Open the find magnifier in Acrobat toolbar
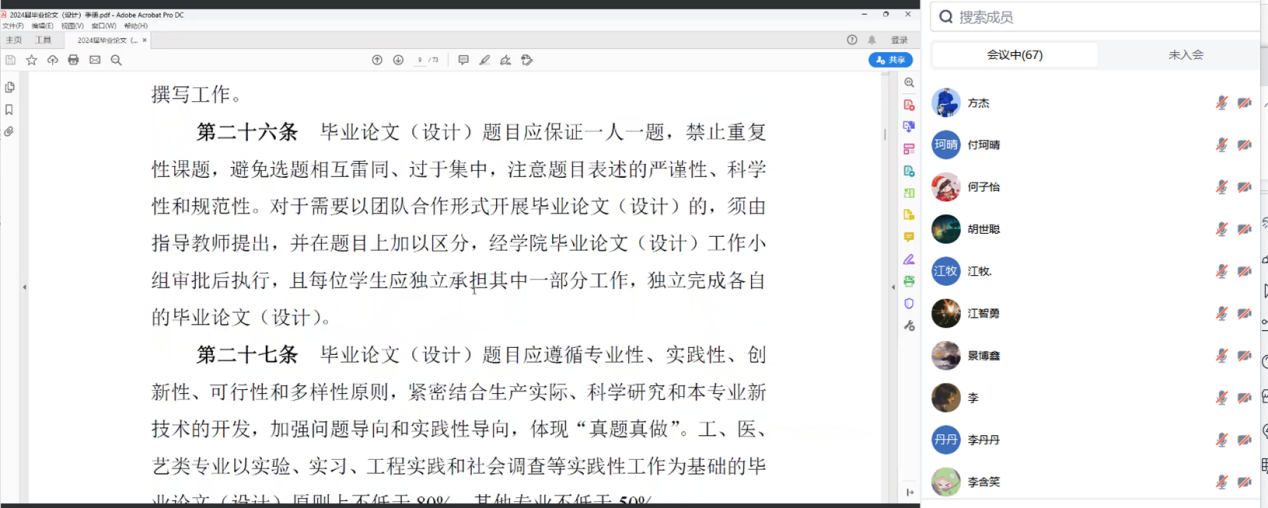This screenshot has width=1268, height=508. (x=116, y=60)
